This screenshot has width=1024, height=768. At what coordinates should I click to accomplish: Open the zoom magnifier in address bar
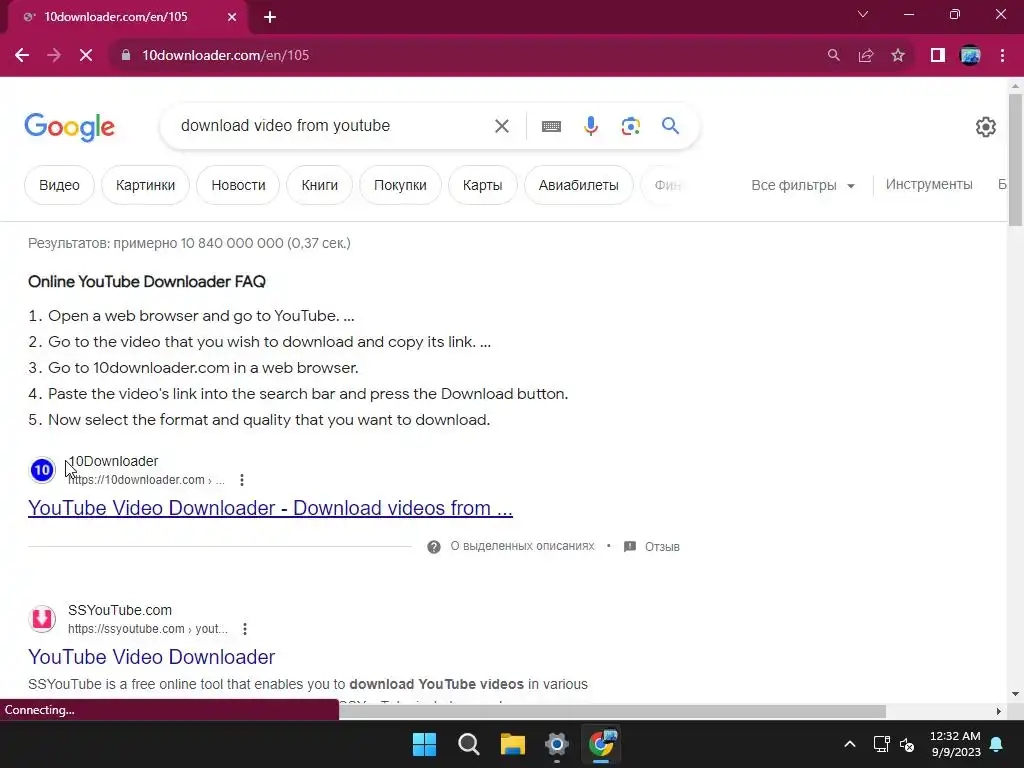(833, 56)
